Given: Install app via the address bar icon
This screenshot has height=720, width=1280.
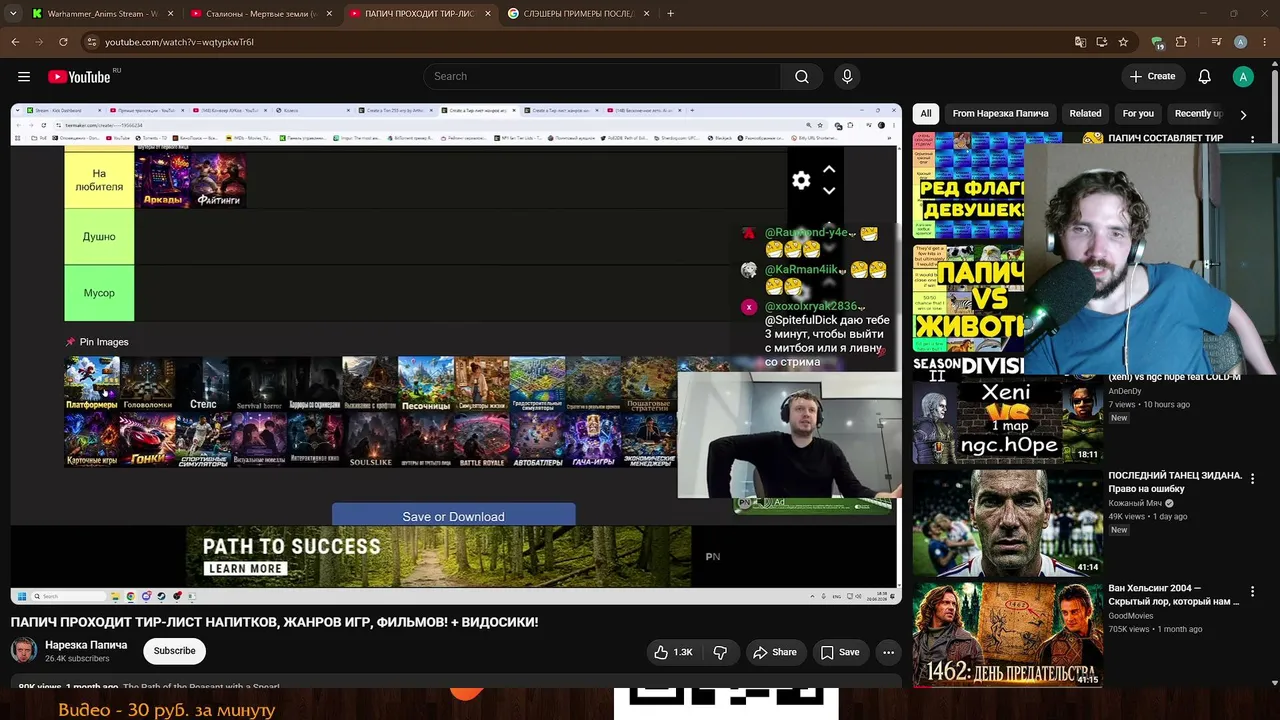Looking at the screenshot, I should click(1102, 42).
